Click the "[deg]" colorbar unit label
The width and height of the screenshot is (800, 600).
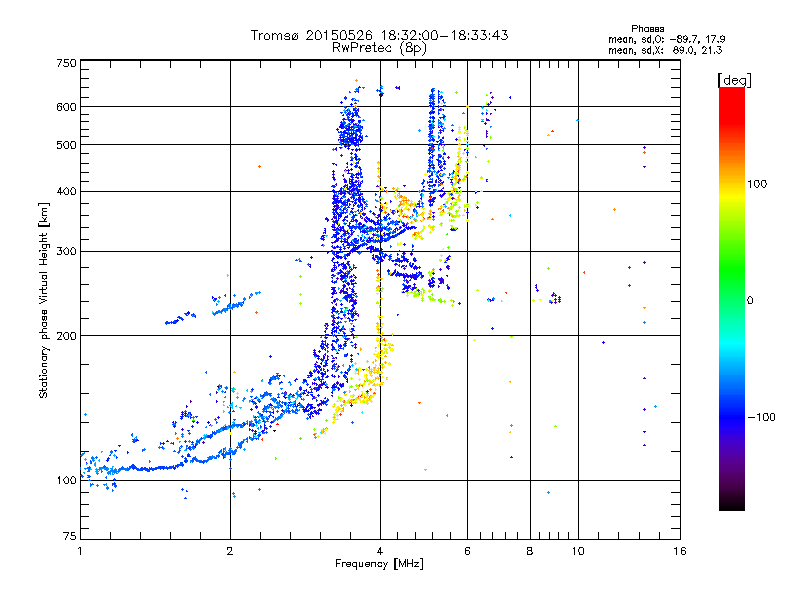(734, 80)
